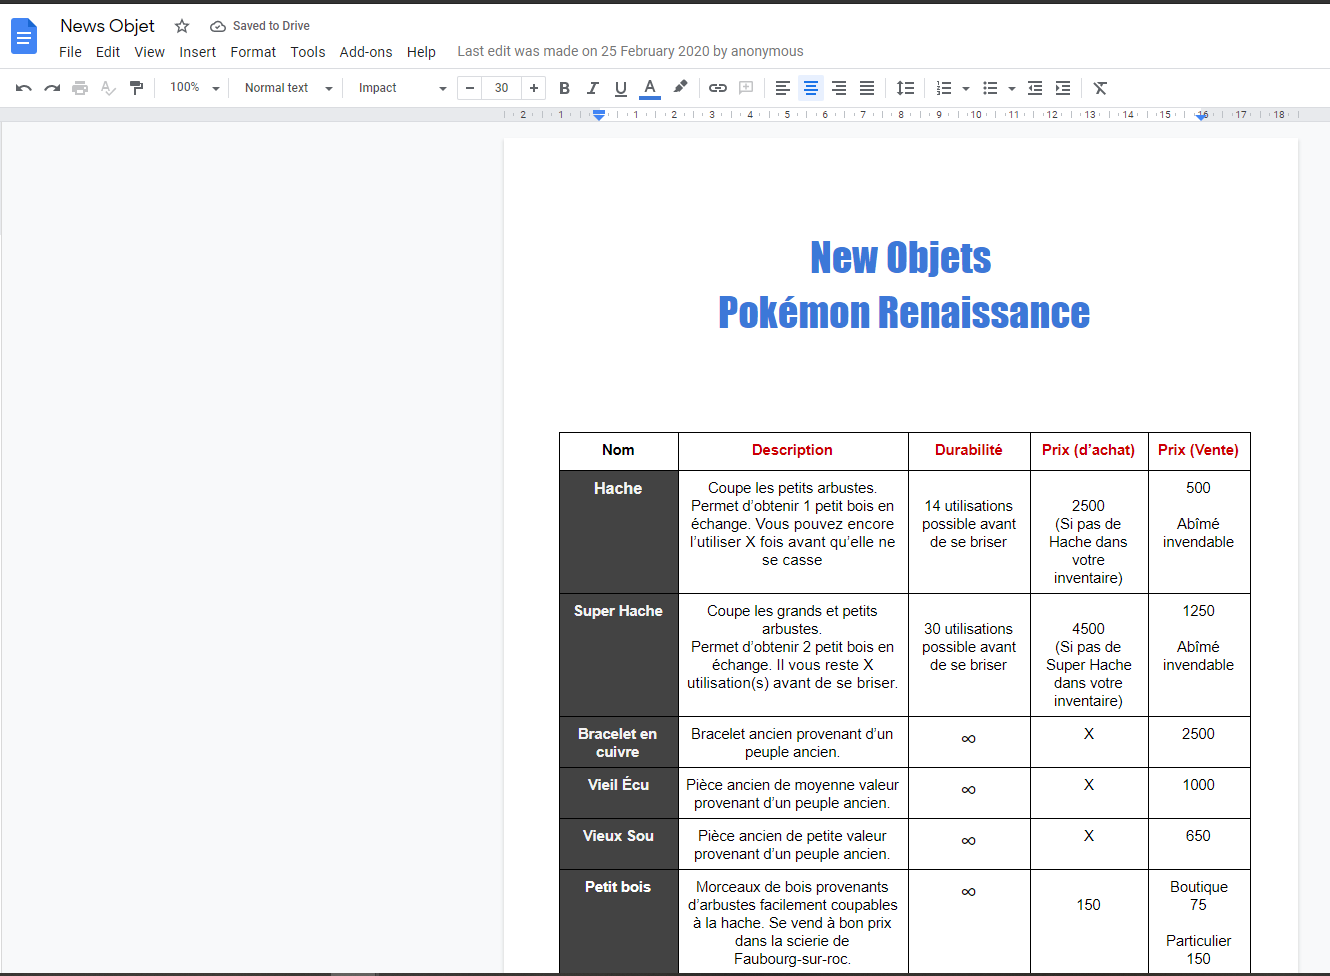Increase font size with plus button
Screen dimensions: 1330x976
coord(534,88)
